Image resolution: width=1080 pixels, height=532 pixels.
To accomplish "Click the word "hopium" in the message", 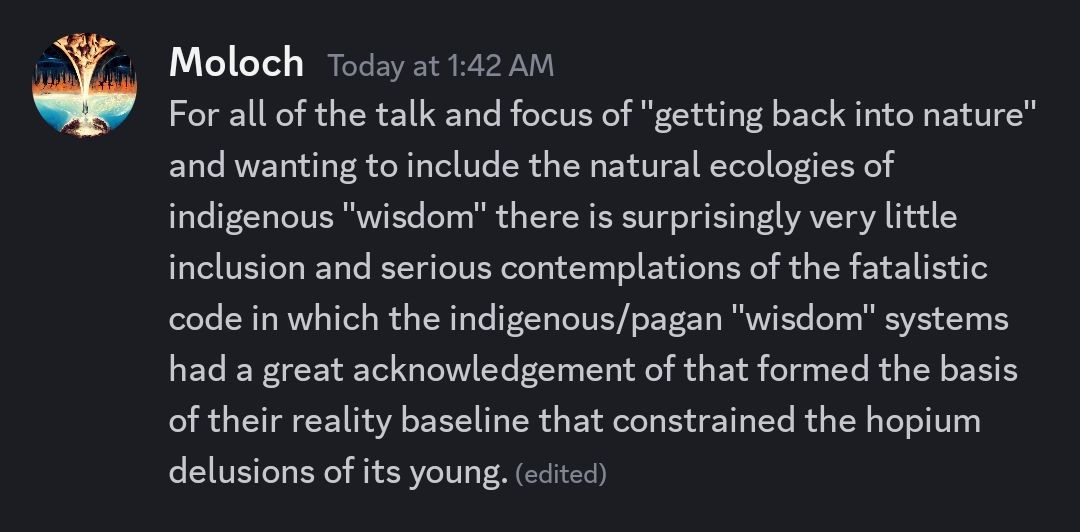I will (x=923, y=422).
